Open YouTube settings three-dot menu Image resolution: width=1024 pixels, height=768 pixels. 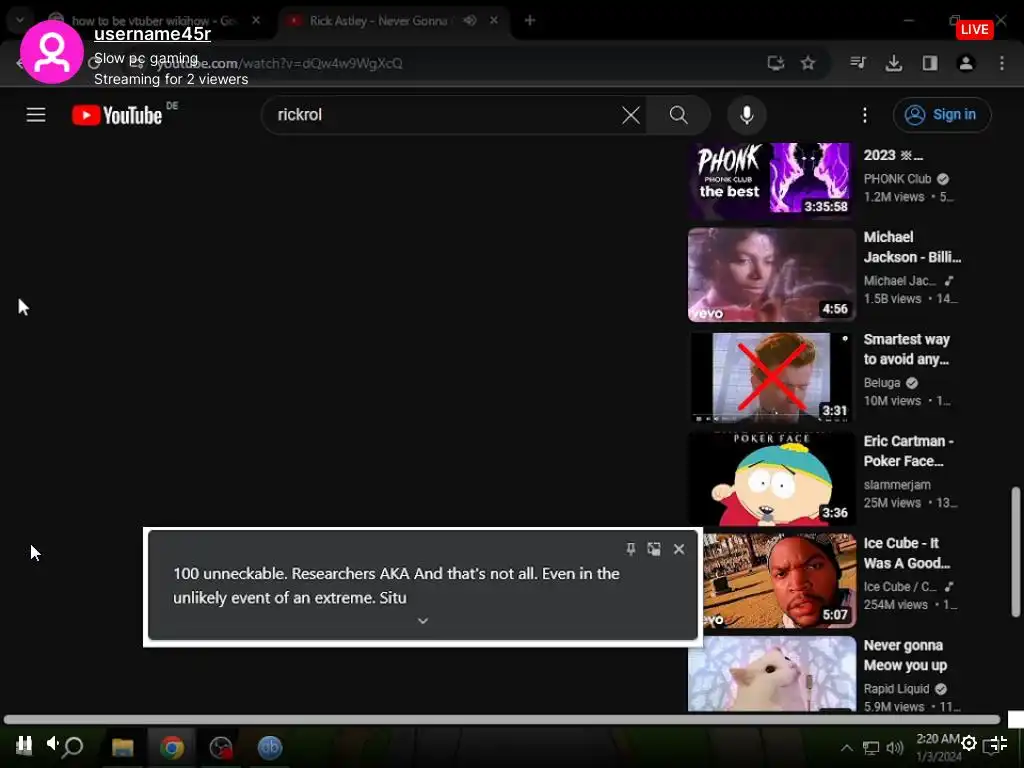pos(865,115)
